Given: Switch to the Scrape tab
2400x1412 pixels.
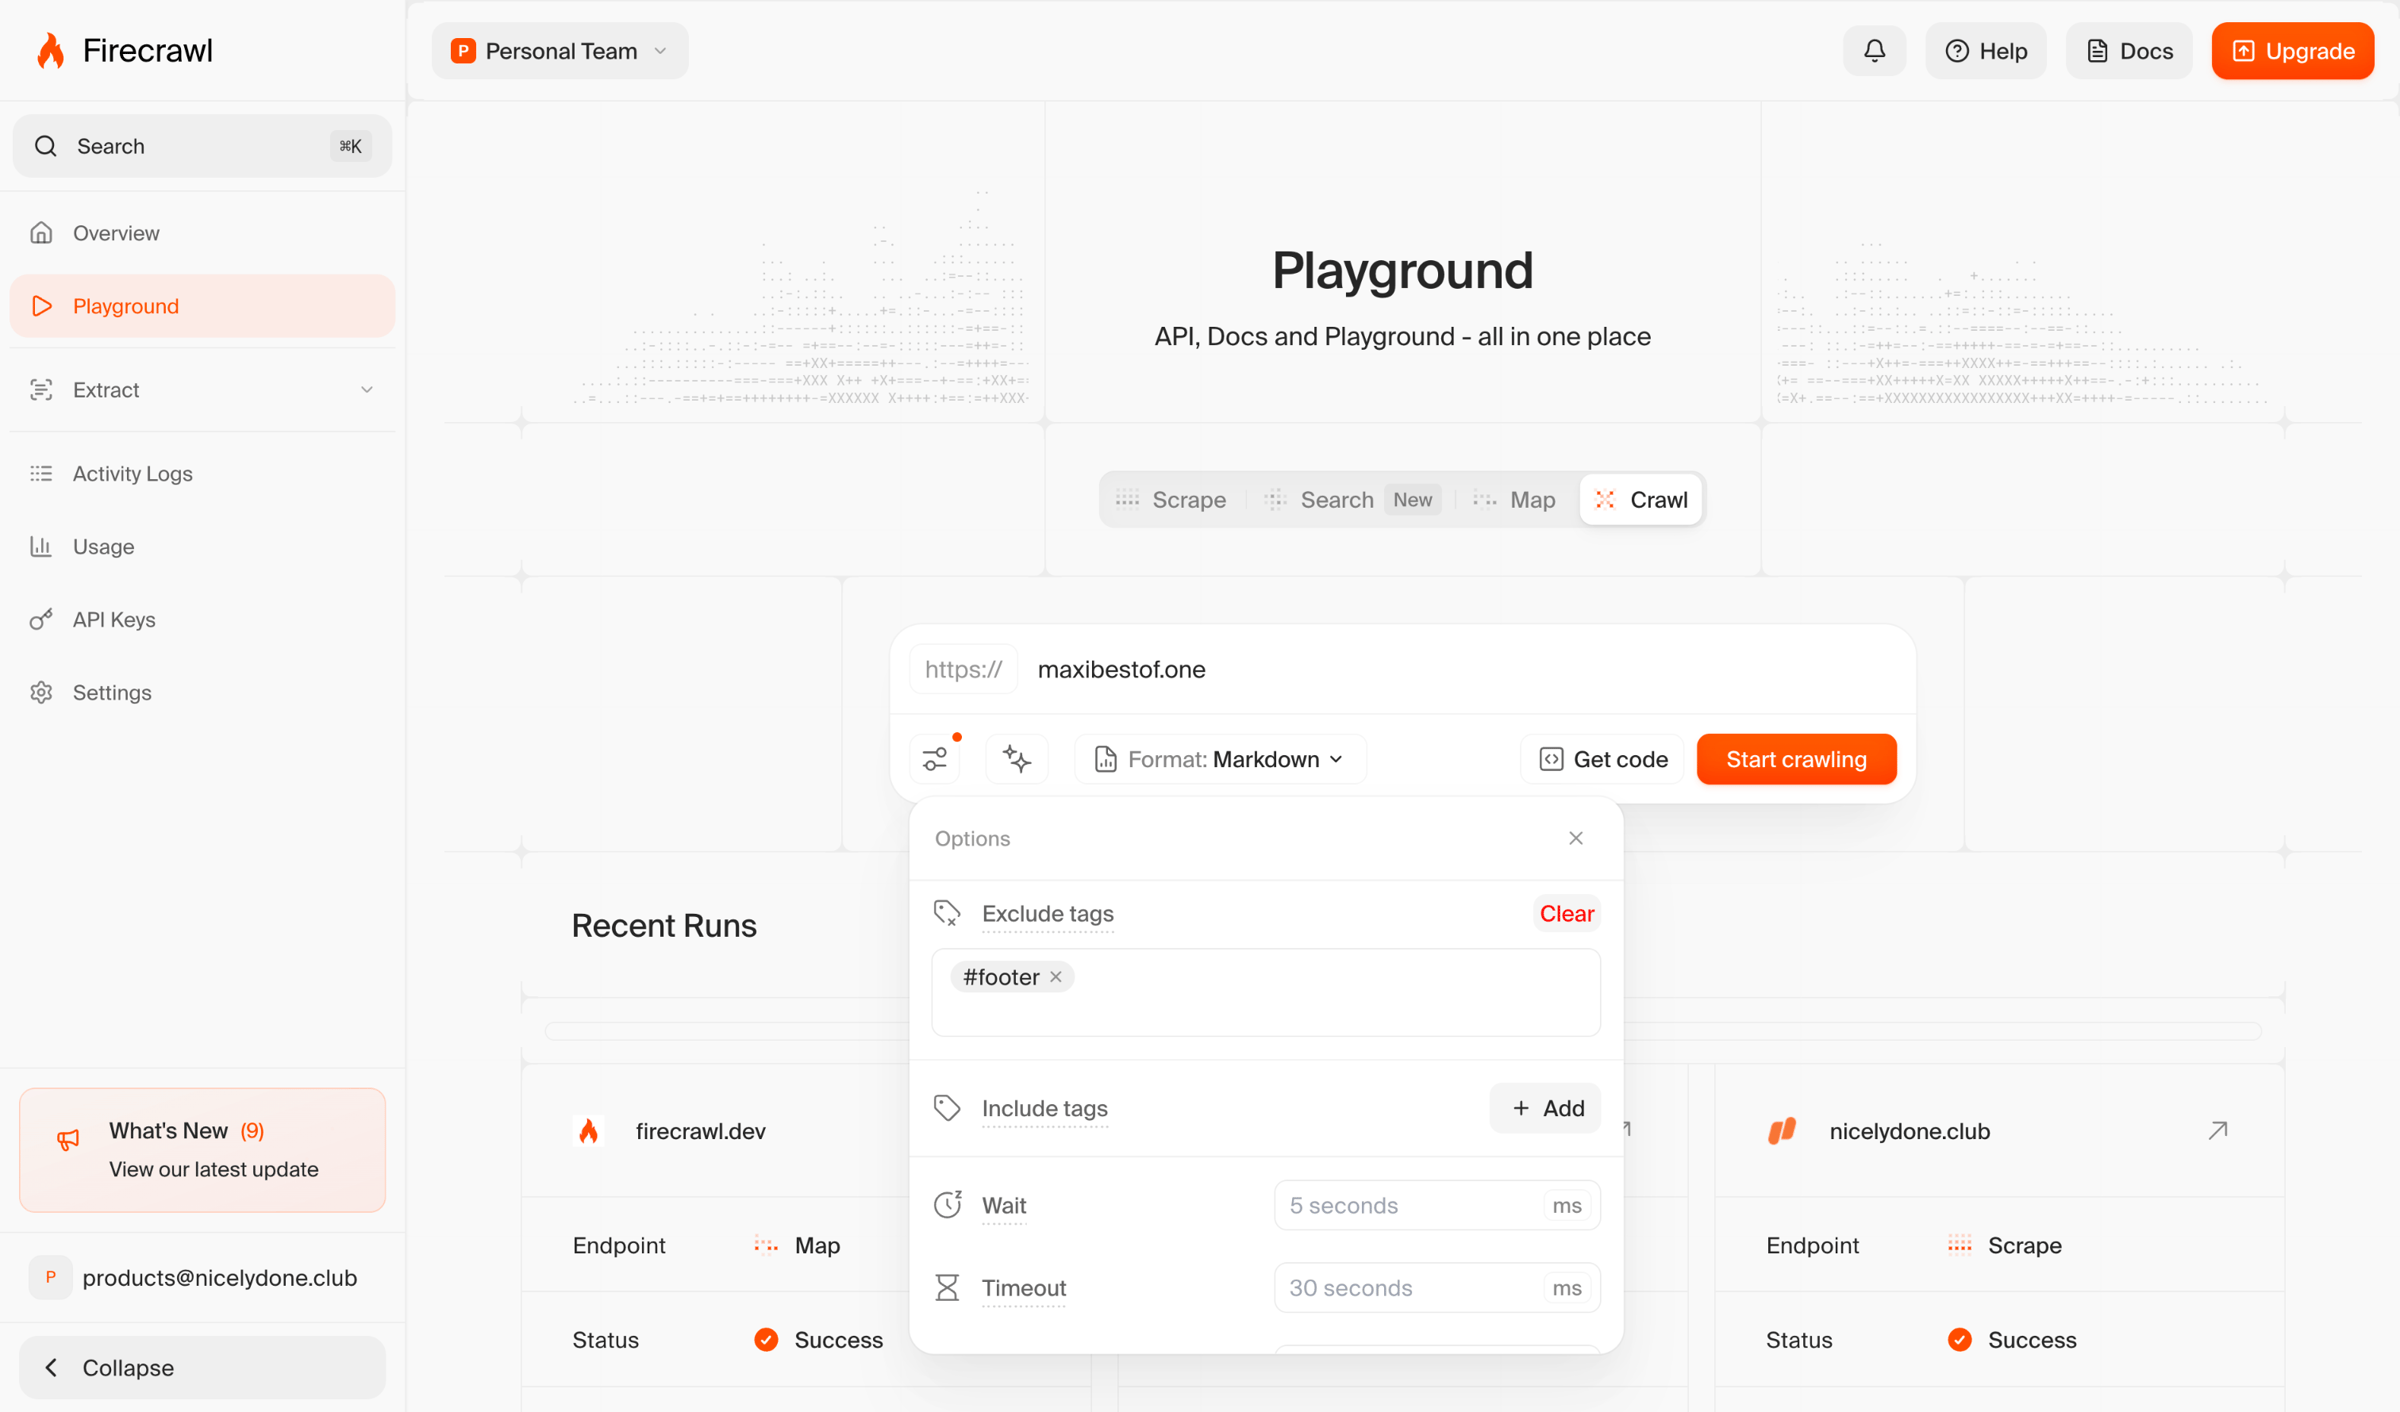Looking at the screenshot, I should pos(1172,500).
